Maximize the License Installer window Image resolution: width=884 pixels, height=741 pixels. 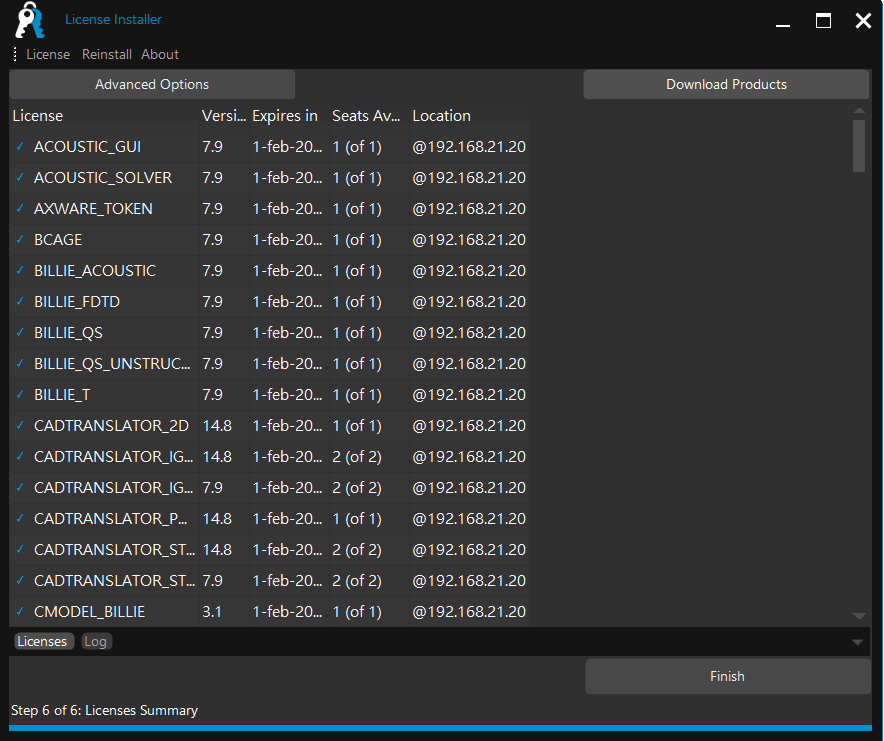click(x=823, y=21)
